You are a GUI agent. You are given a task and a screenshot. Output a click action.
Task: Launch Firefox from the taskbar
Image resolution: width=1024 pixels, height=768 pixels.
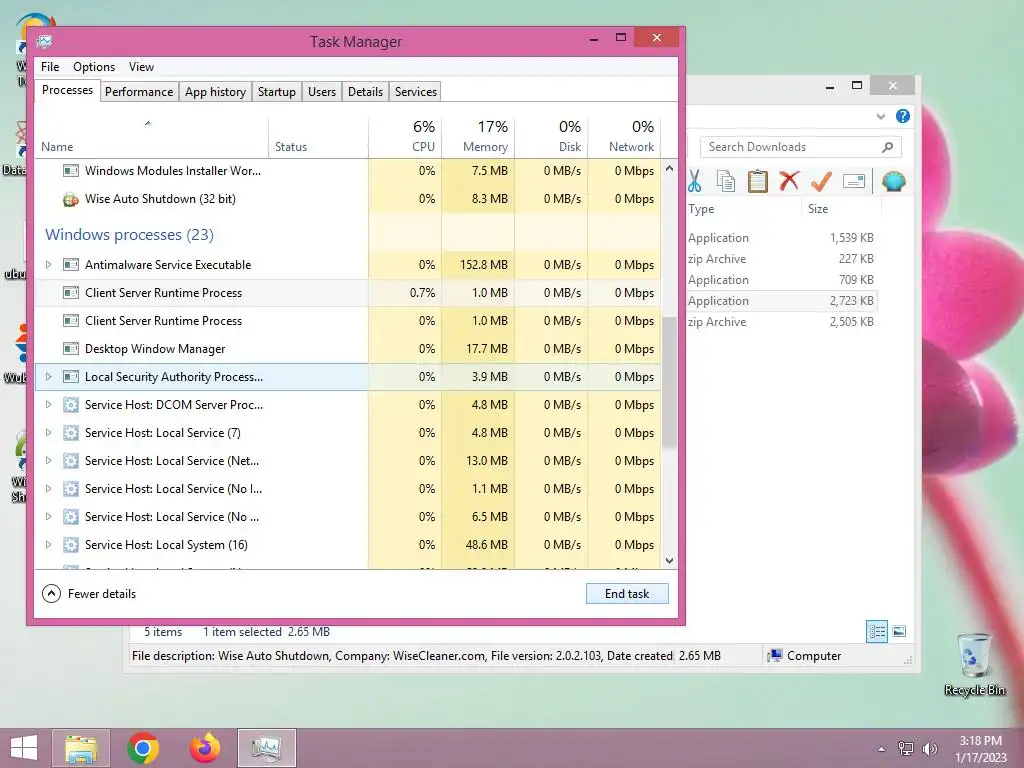205,748
